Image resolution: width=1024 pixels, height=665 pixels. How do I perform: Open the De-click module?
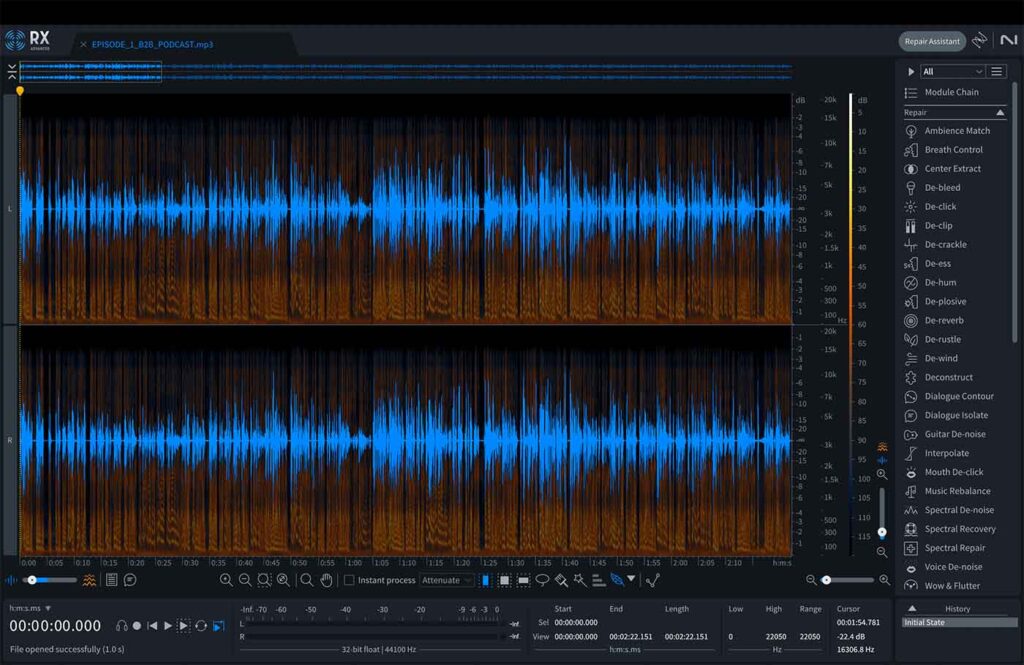click(939, 207)
